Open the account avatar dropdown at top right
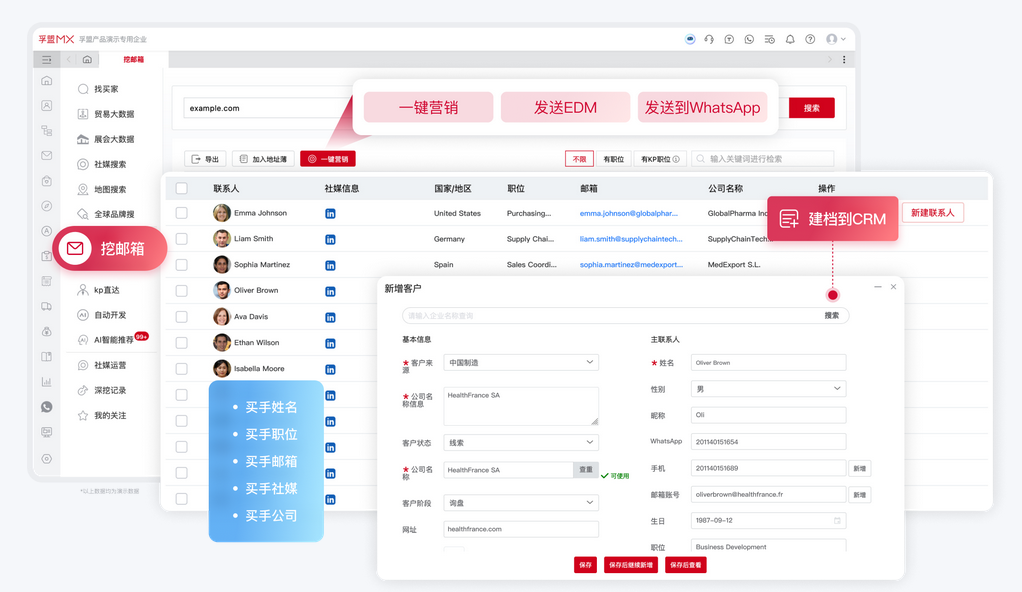1022x592 pixels. (x=833, y=38)
